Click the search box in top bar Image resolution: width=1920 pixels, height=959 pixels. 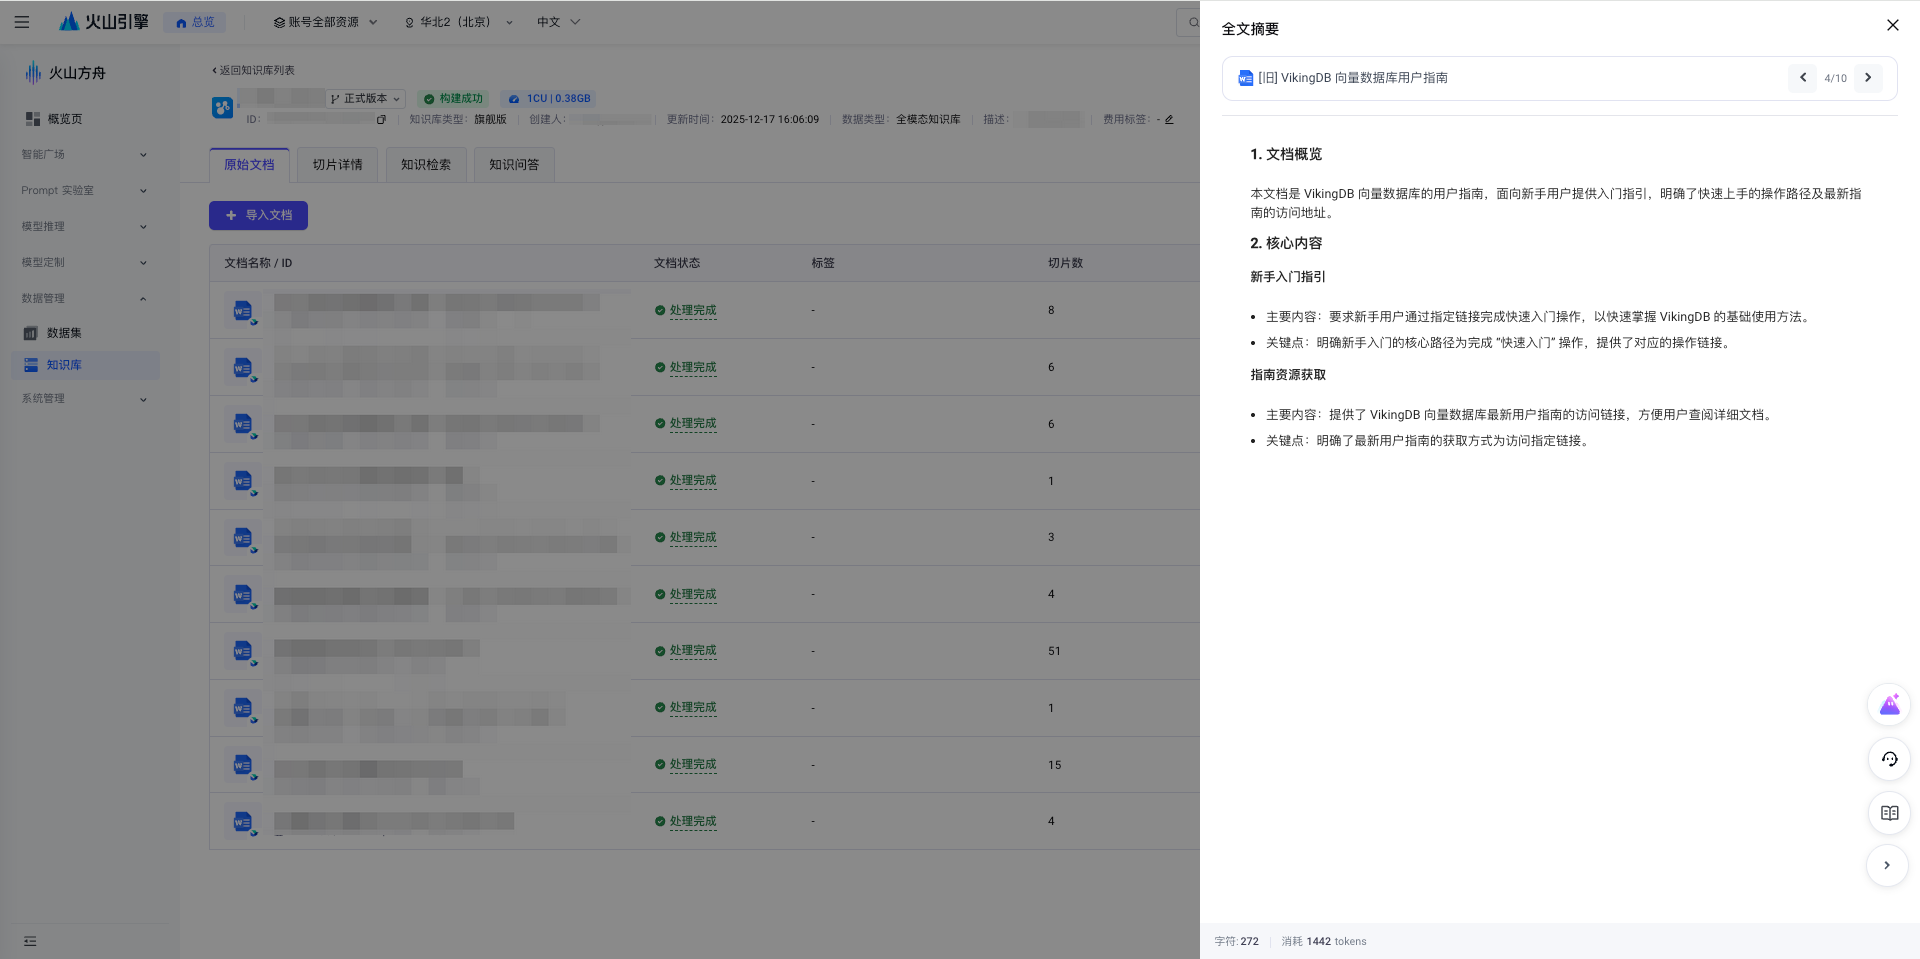[x=1189, y=22]
